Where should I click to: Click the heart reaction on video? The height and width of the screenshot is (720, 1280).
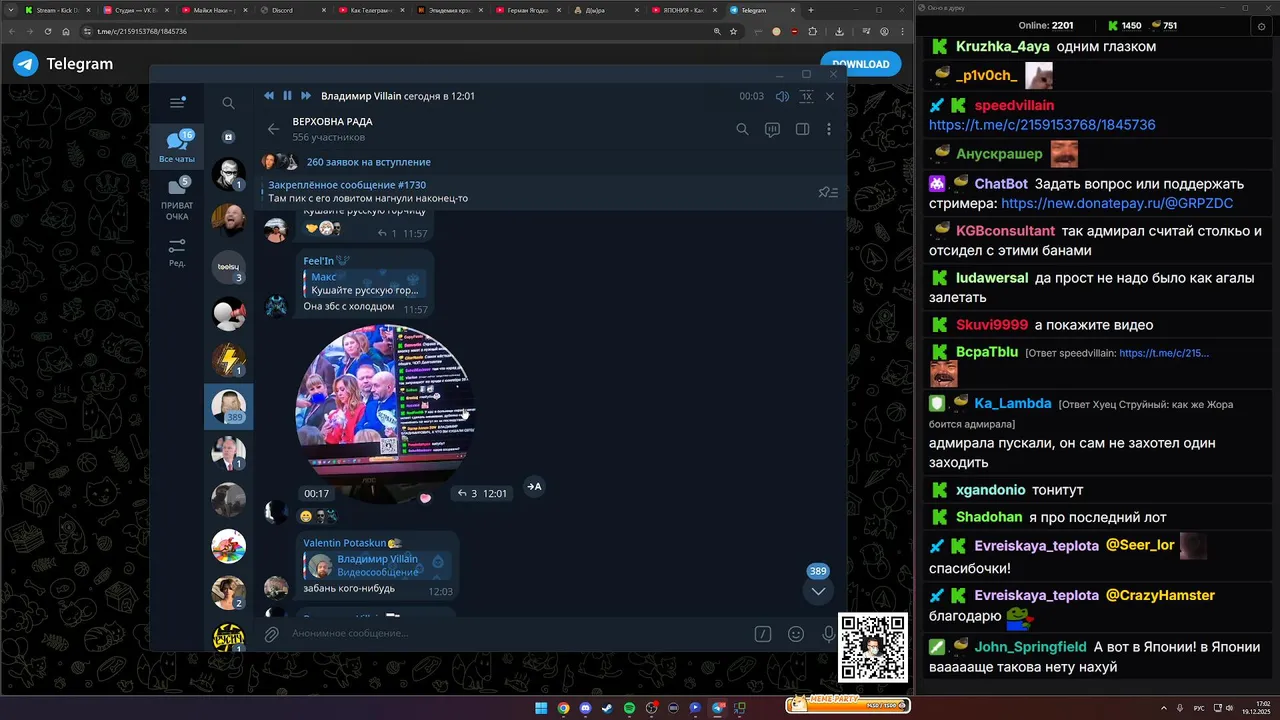tap(425, 498)
